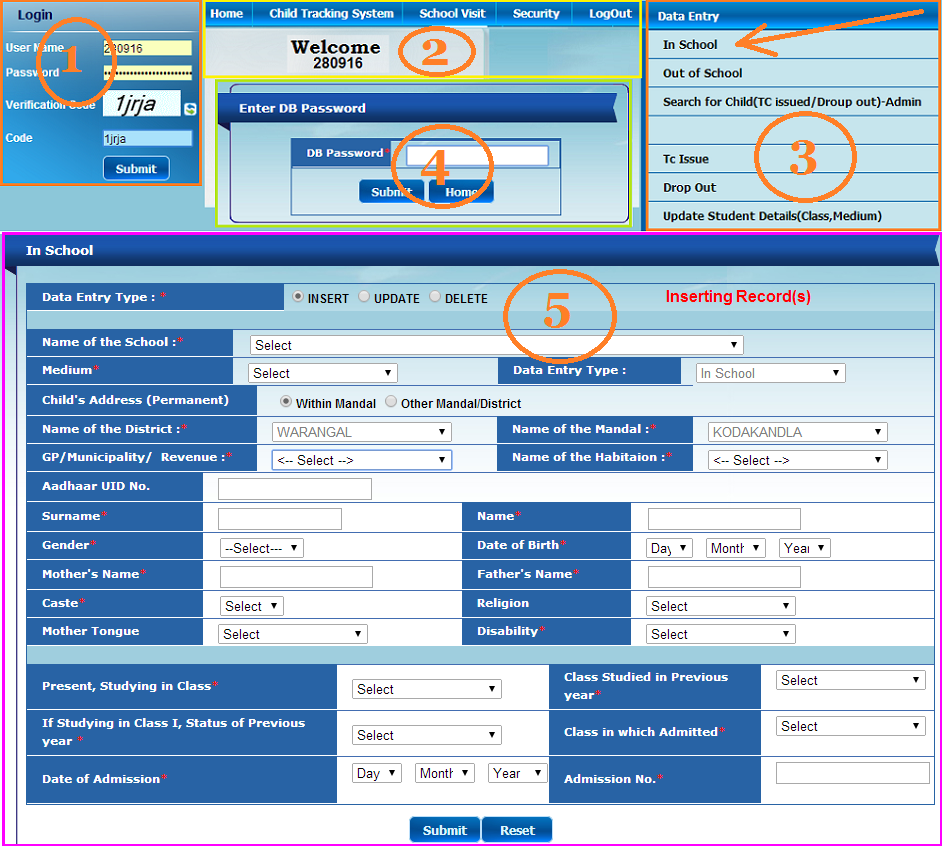
Task: Open the Gender select list
Action: [x=262, y=548]
